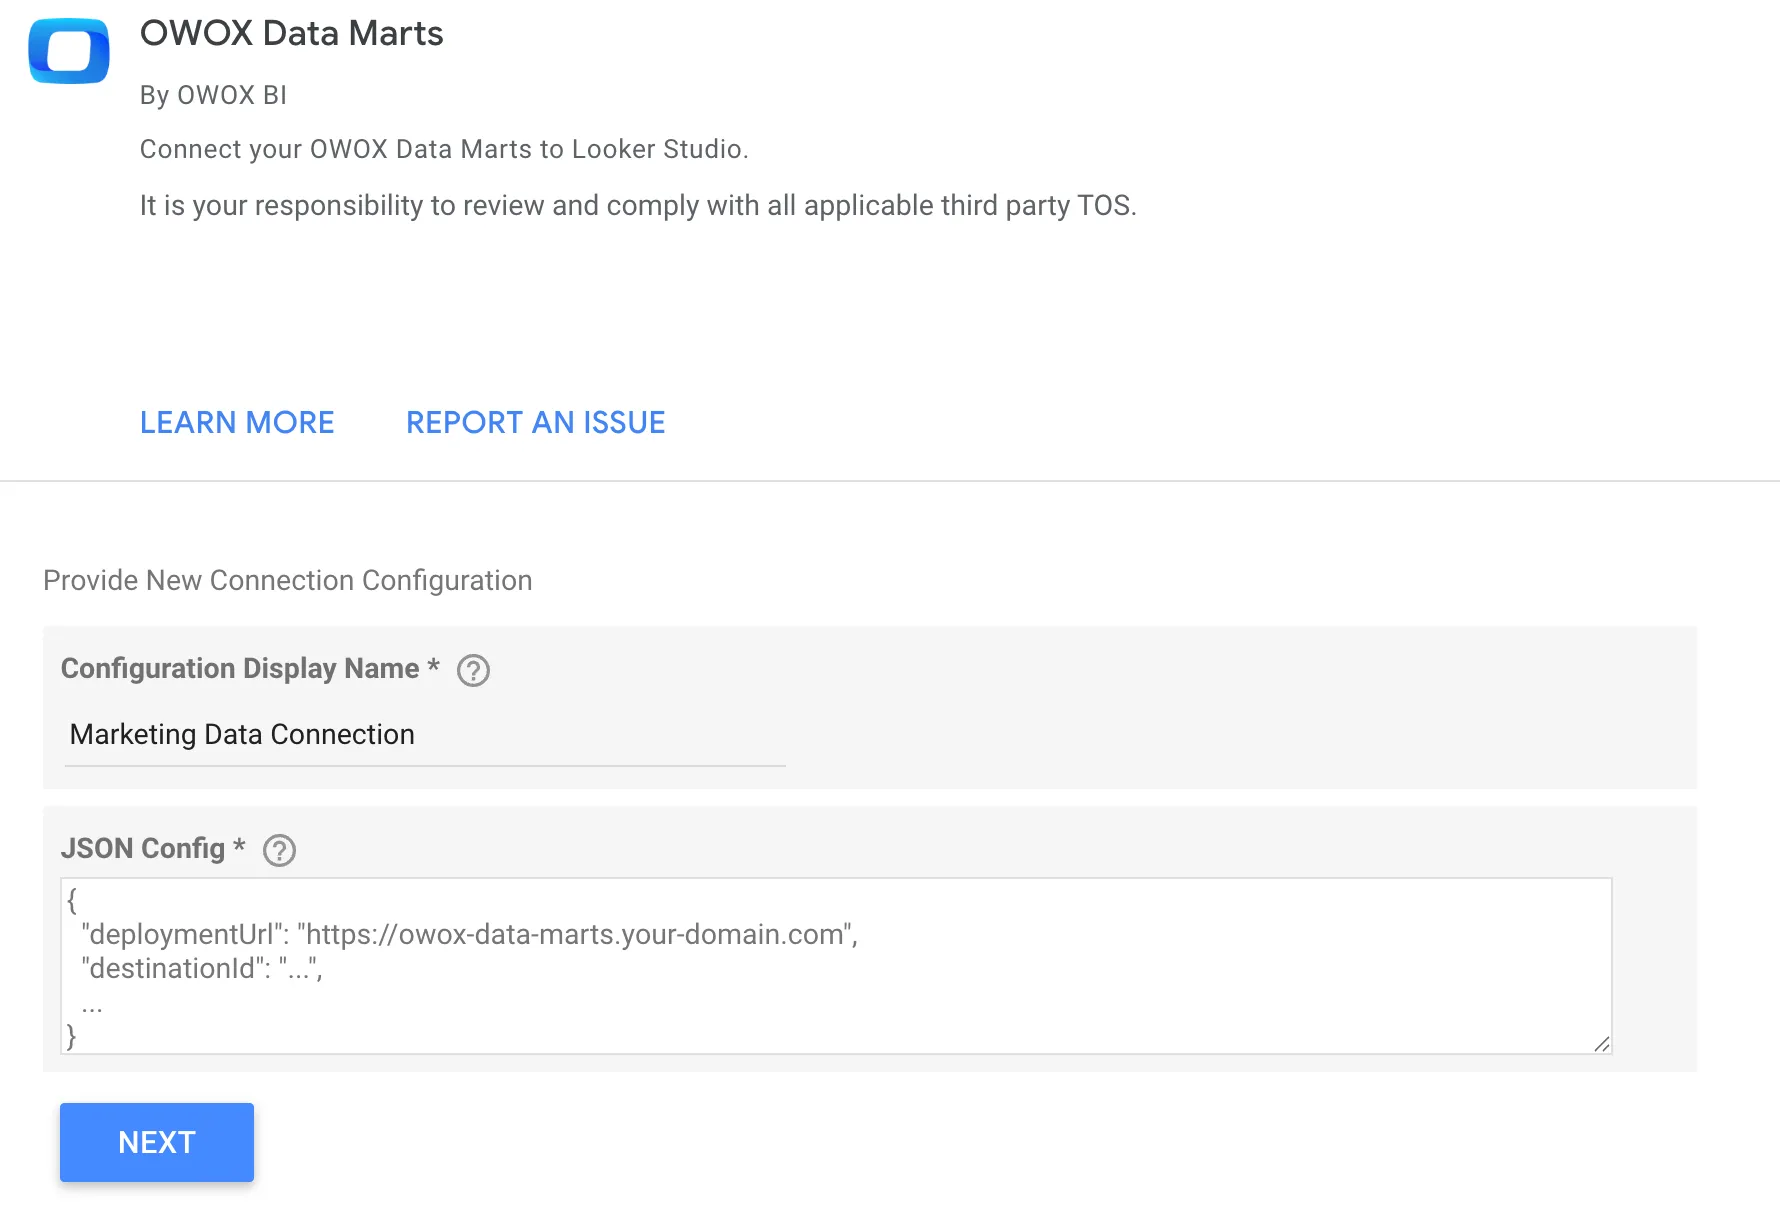Screen dimensions: 1780x1206
Task: Click the JSON Config label
Action: [146, 848]
